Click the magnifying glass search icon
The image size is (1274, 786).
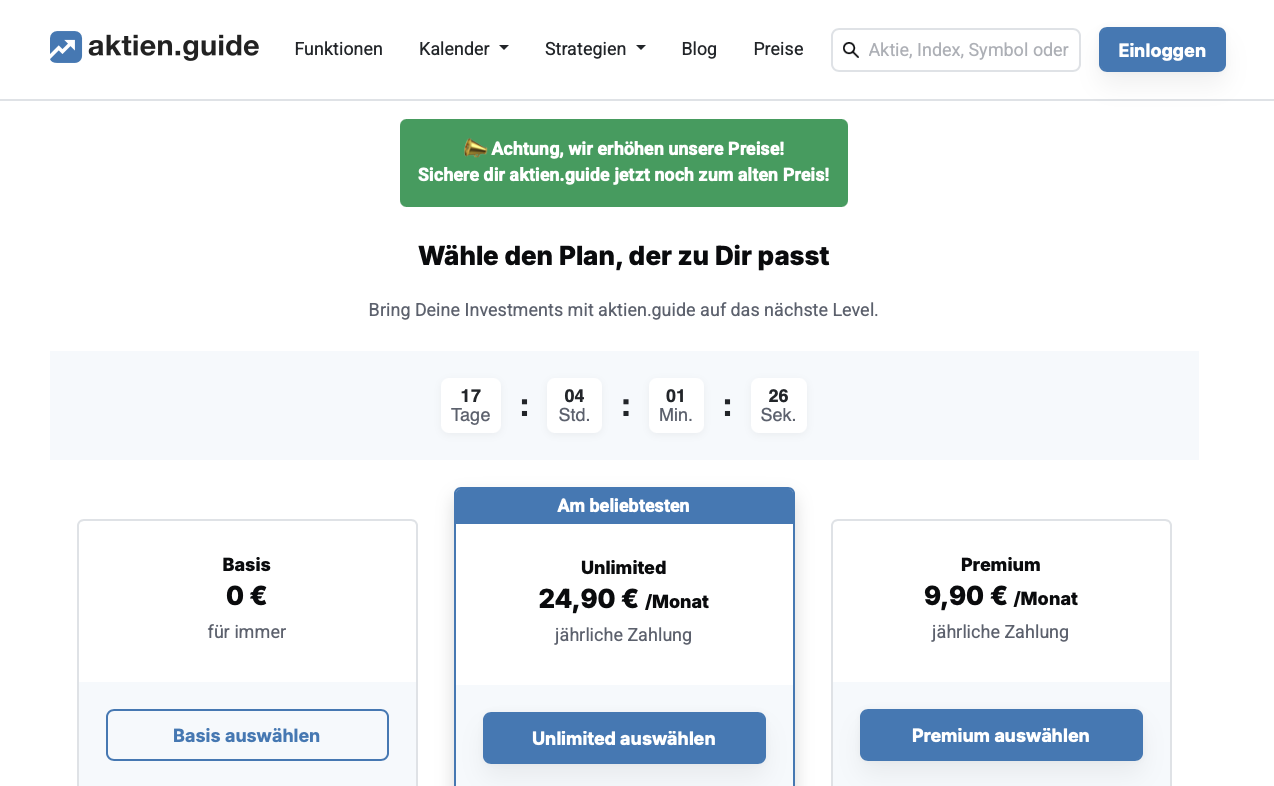click(x=851, y=49)
